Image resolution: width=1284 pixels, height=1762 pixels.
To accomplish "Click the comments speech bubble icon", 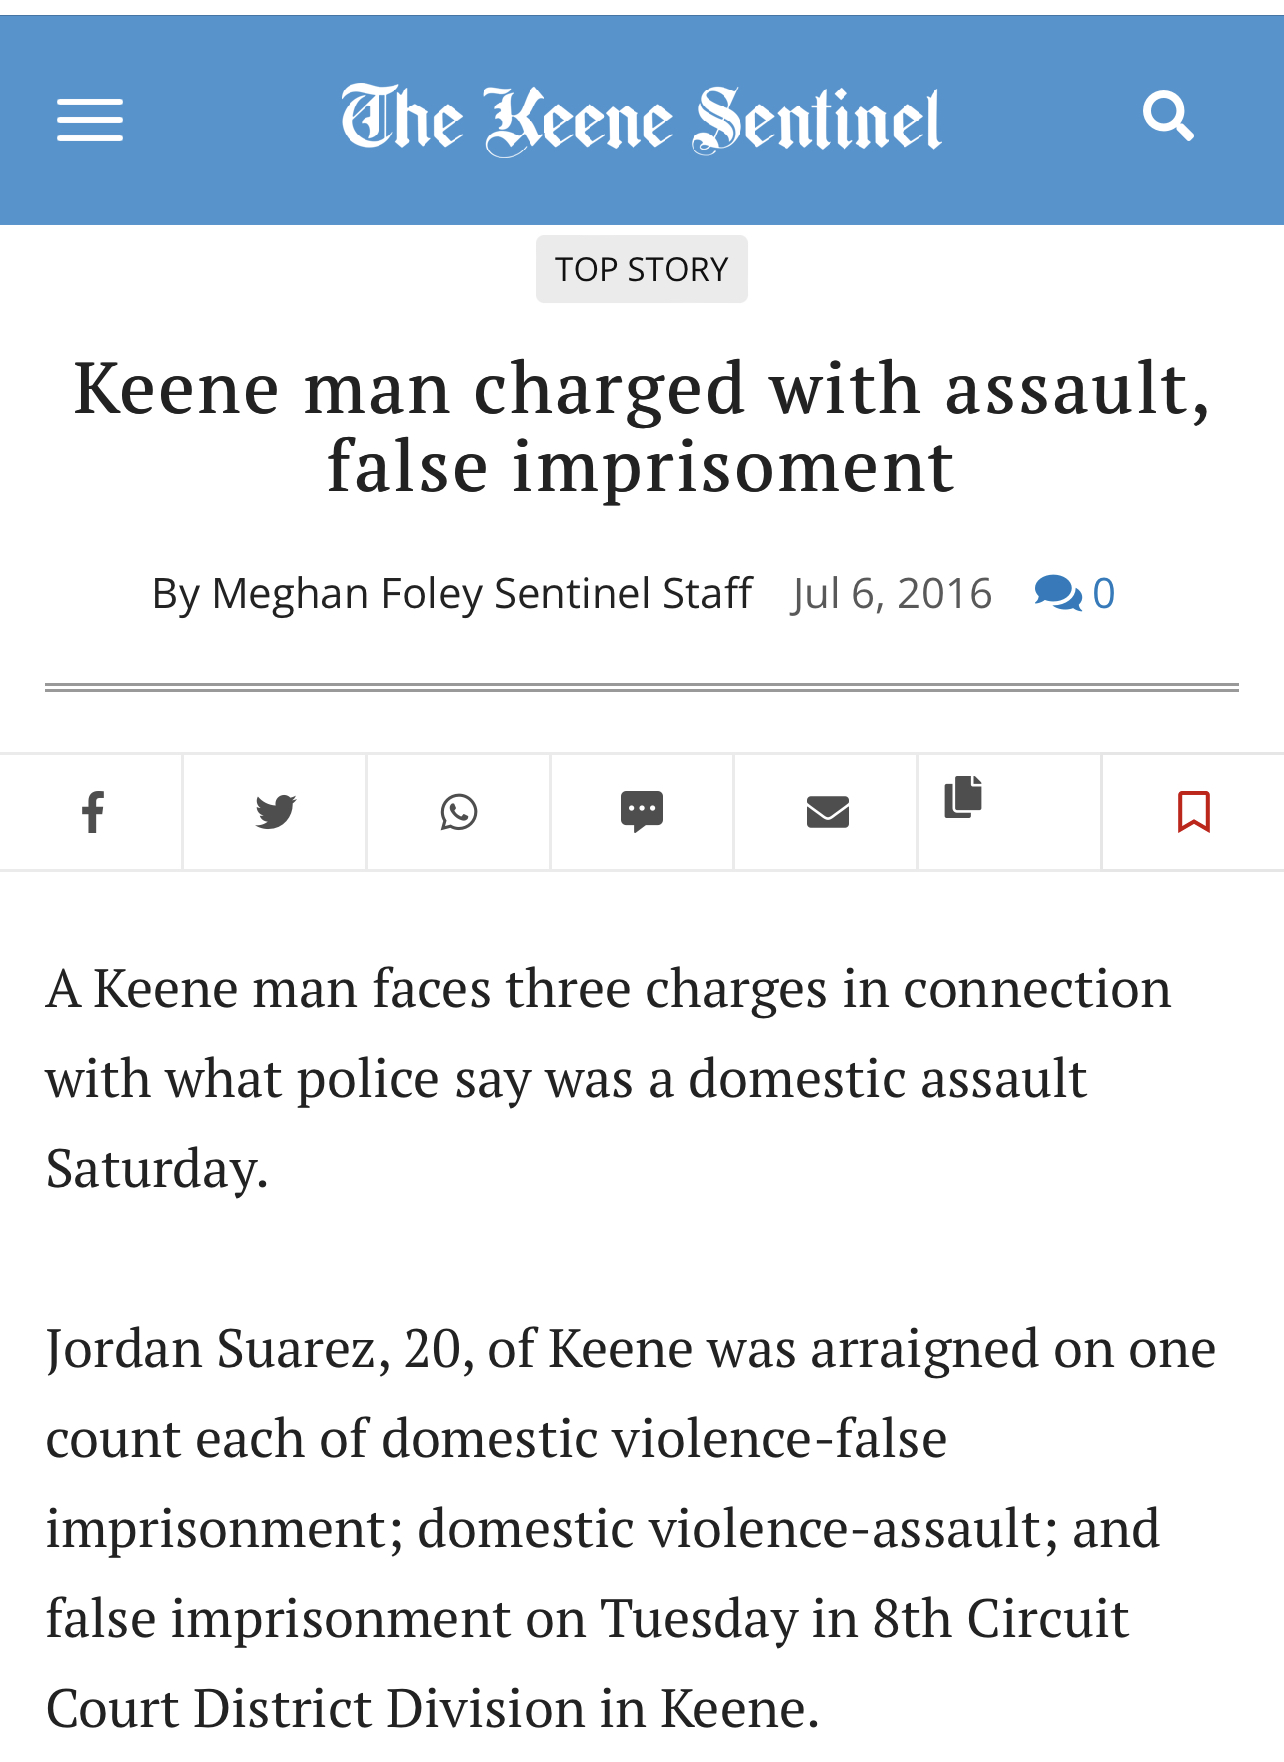I will click(x=1057, y=593).
